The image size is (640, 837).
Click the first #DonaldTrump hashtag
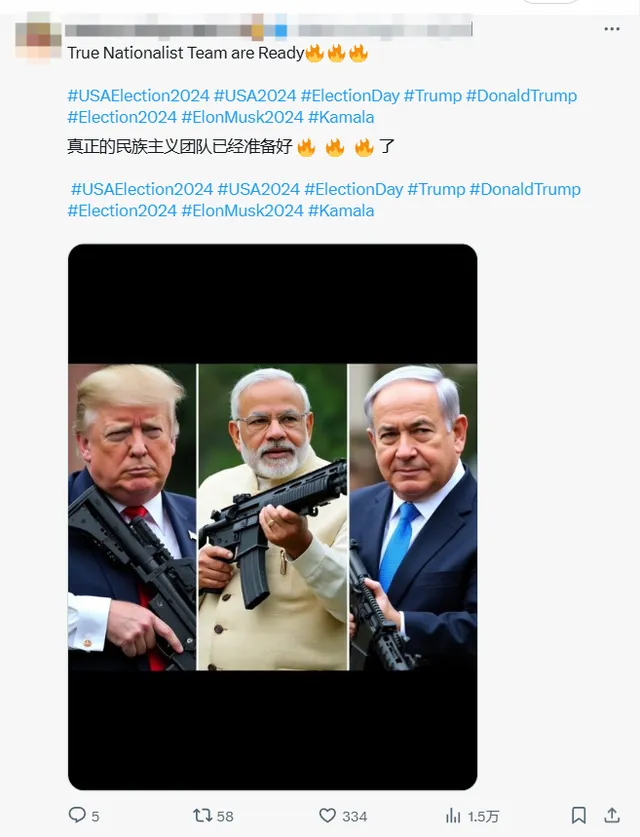[522, 96]
